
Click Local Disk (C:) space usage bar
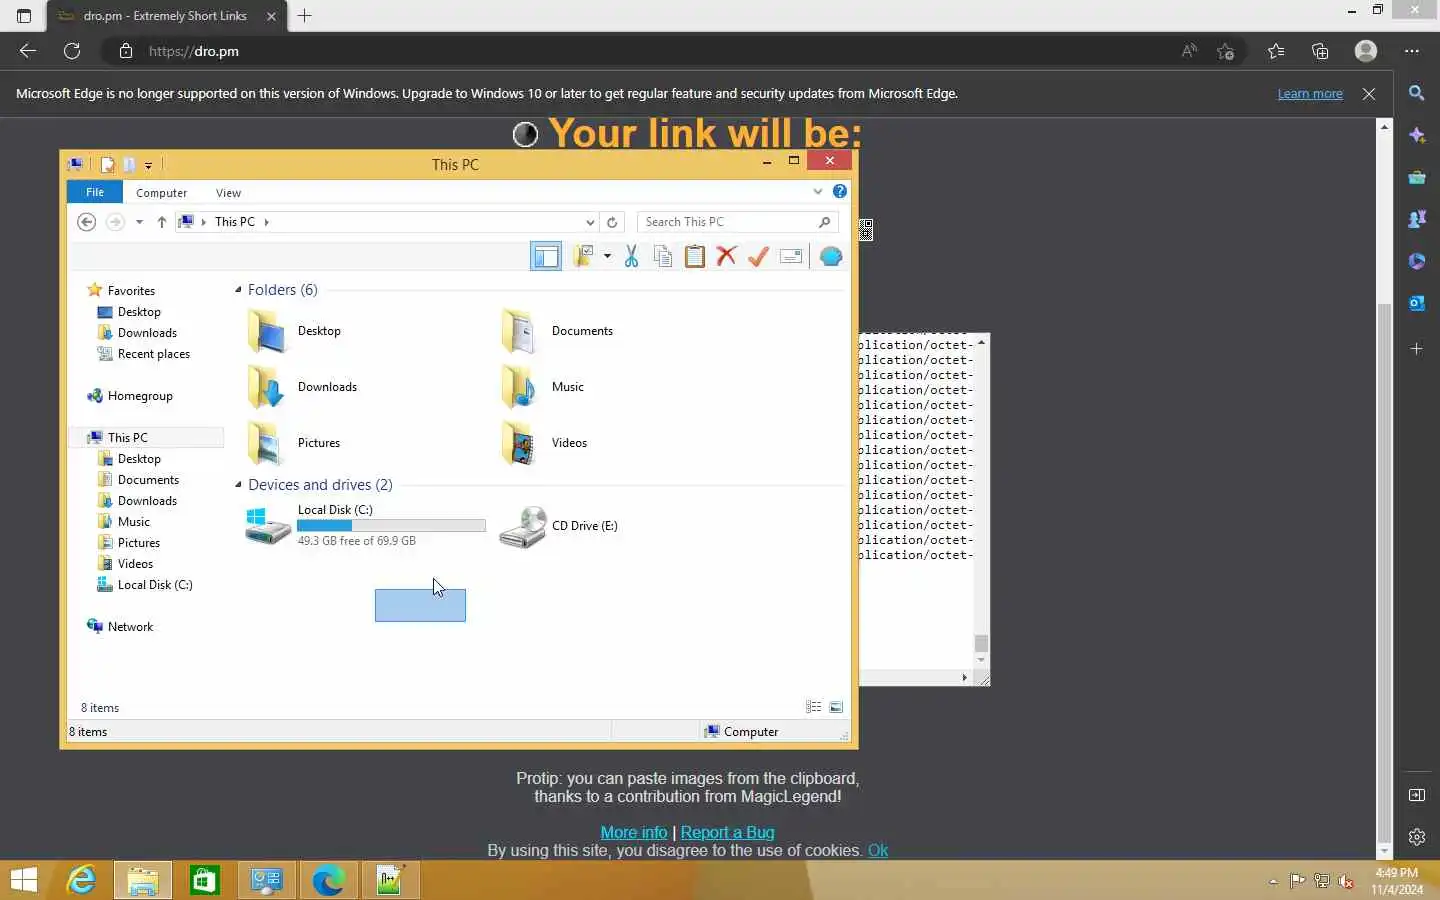391,525
